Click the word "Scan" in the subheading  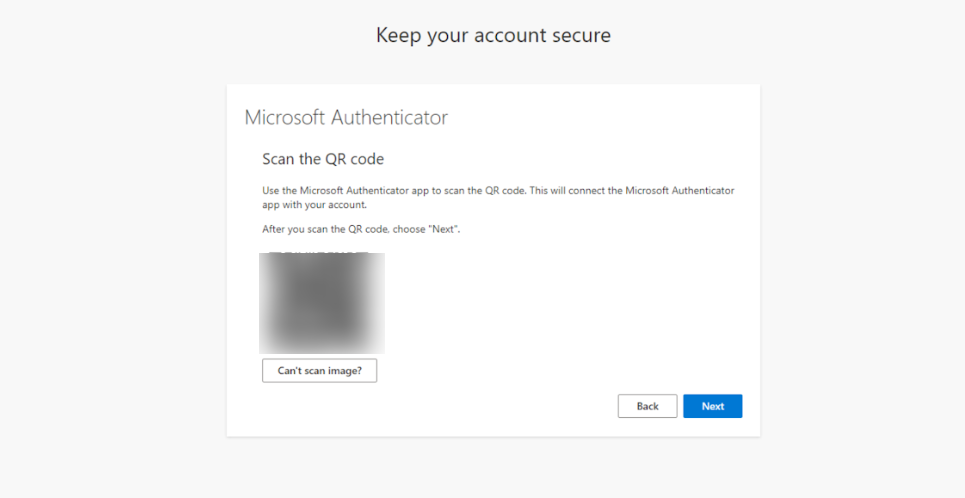(x=277, y=159)
